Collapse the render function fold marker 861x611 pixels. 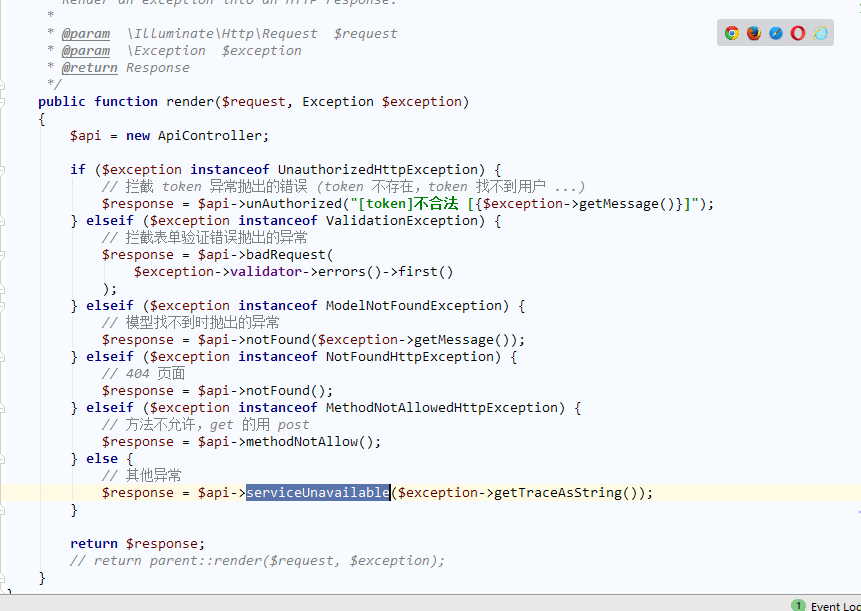tap(3, 102)
